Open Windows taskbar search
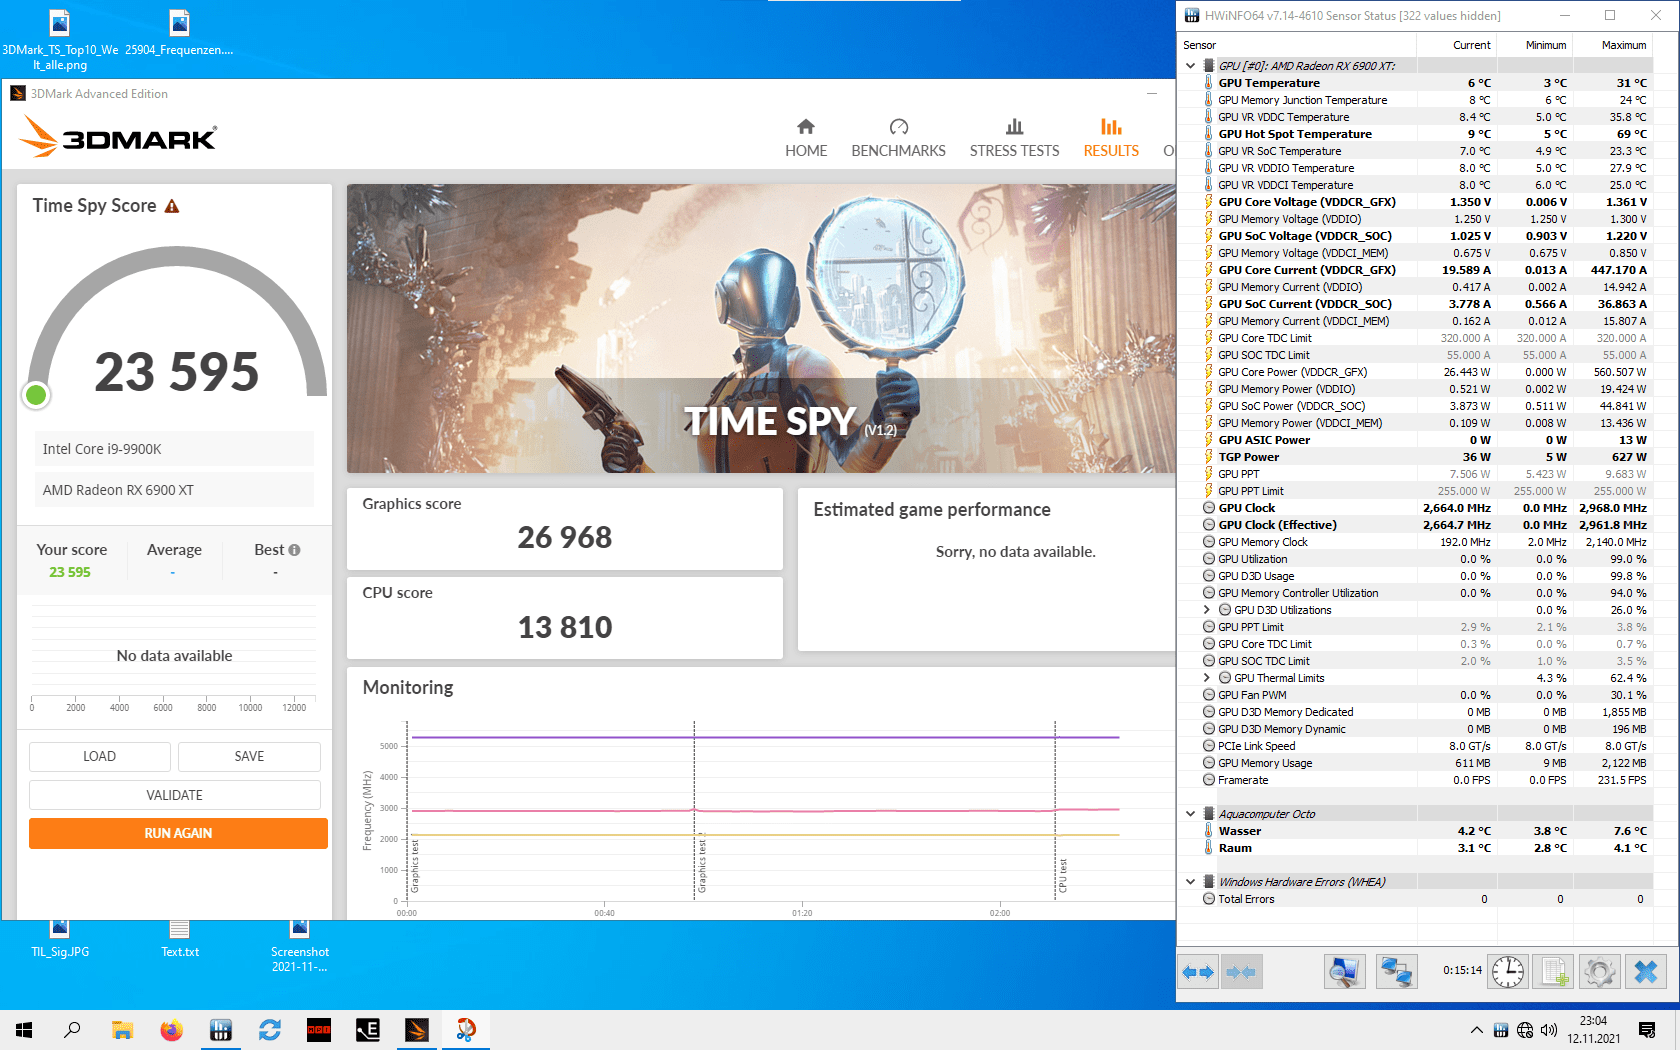 [72, 1030]
